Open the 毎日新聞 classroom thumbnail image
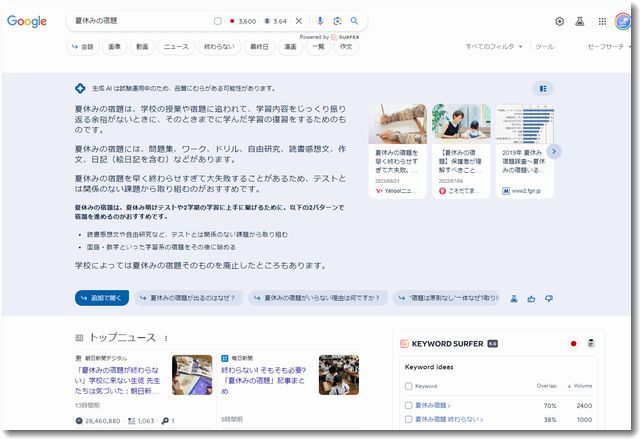The height and width of the screenshot is (439, 640). pyautogui.click(x=339, y=375)
